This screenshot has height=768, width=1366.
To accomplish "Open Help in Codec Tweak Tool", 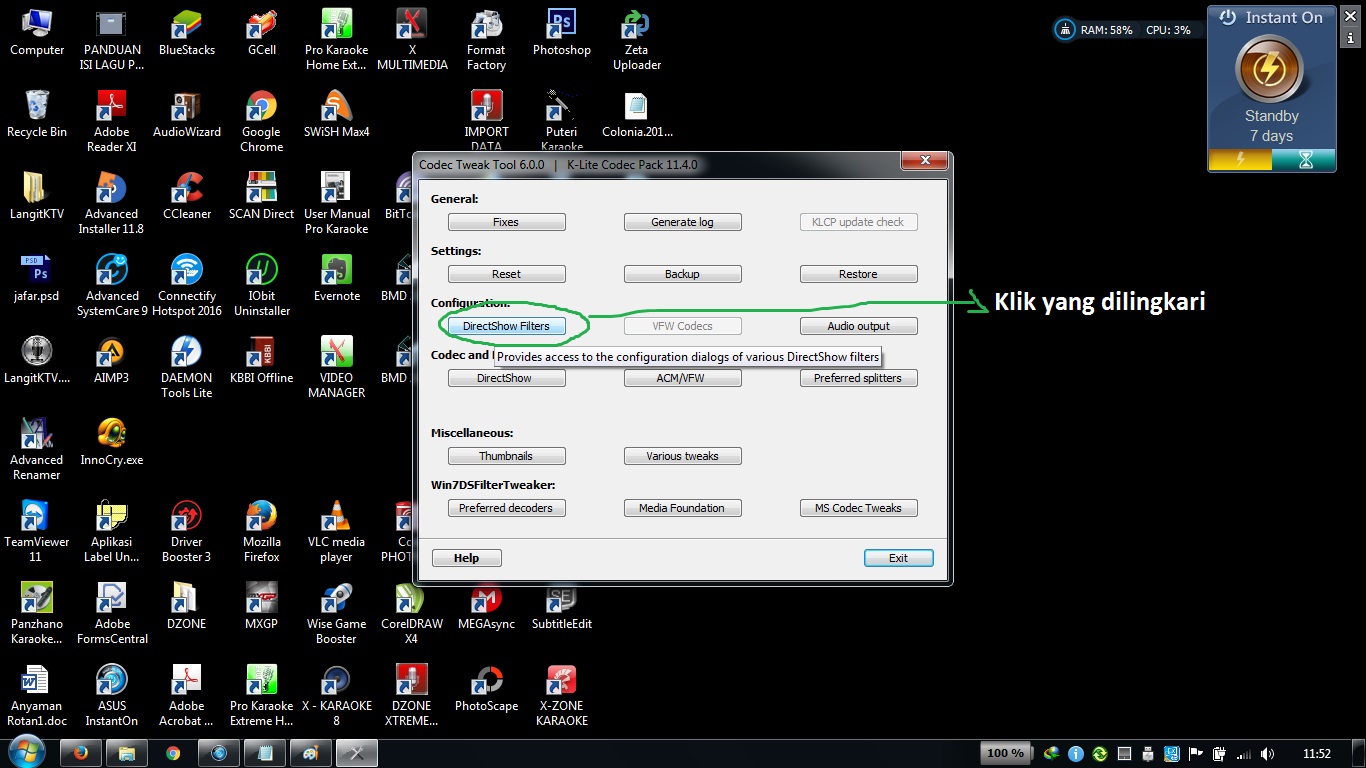I will tap(466, 557).
